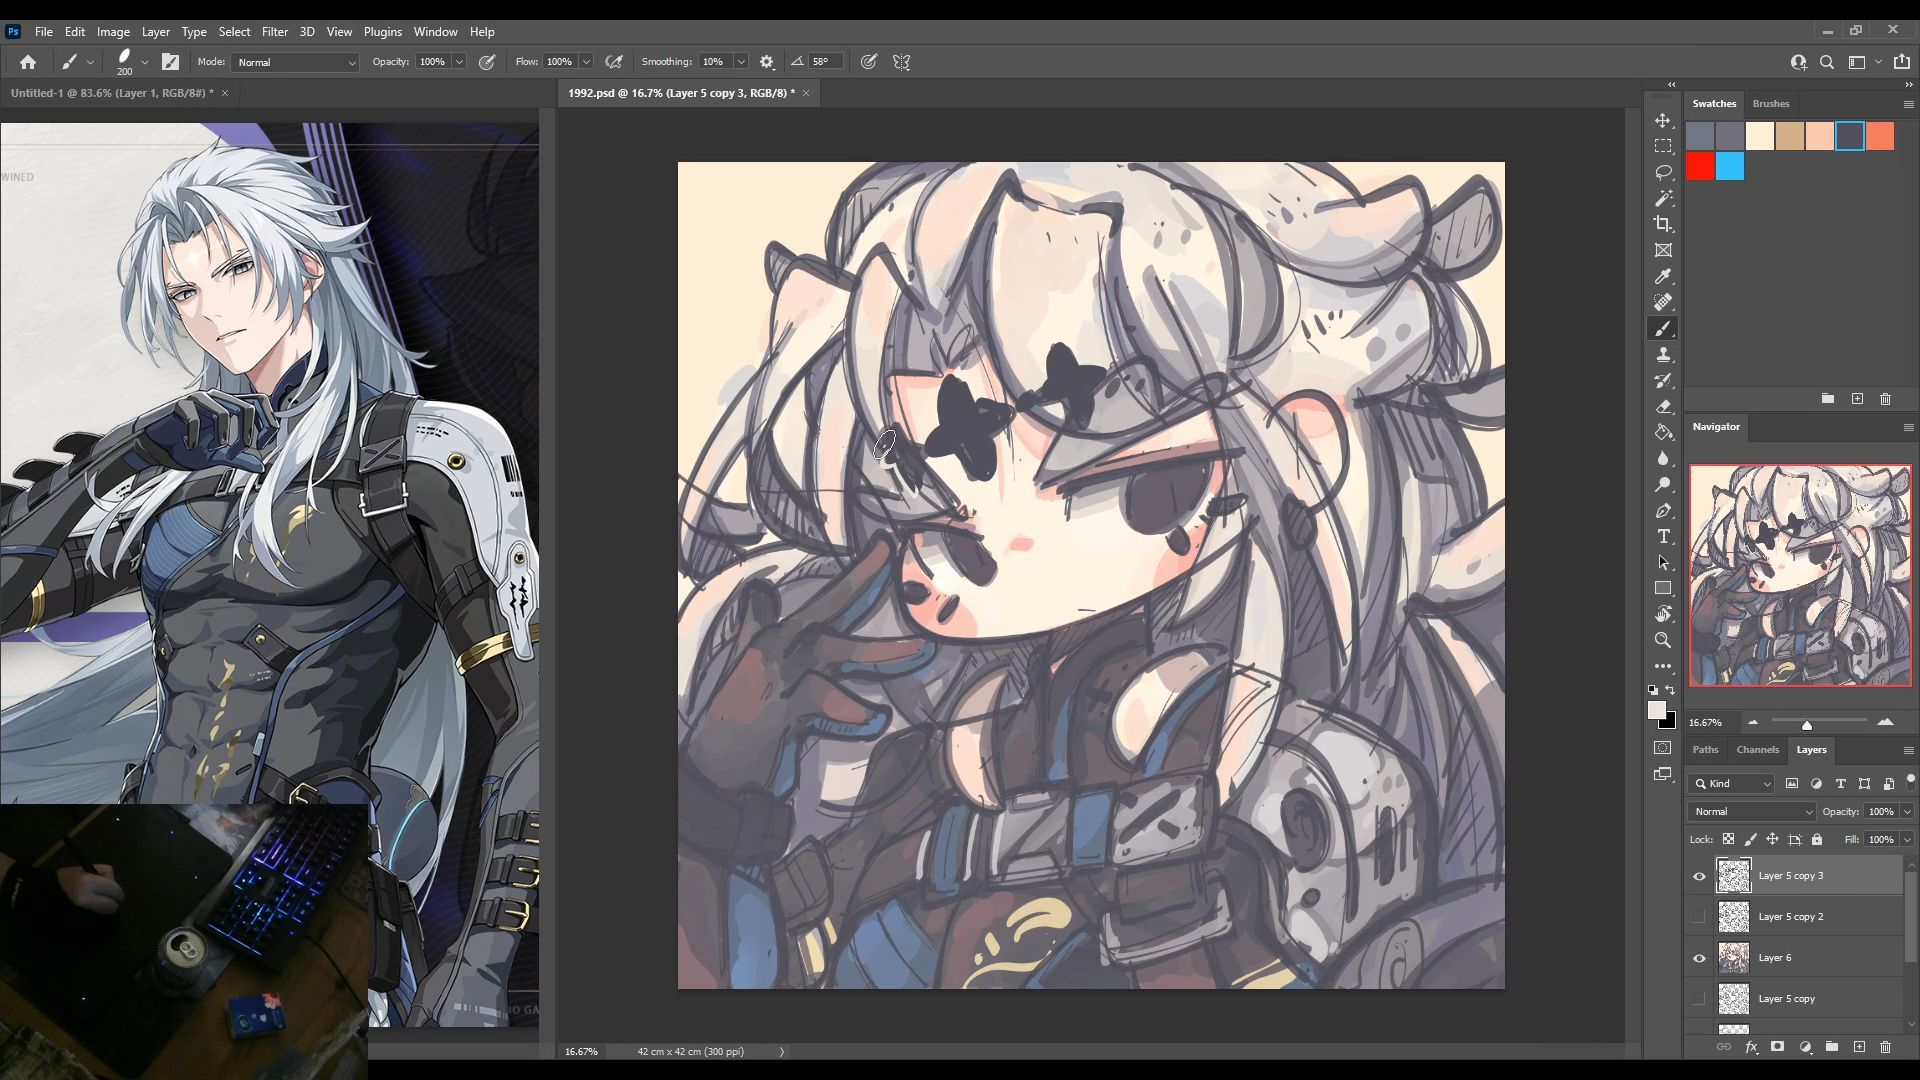
Task: Open the blend Mode dropdown in options bar
Action: pyautogui.click(x=295, y=62)
